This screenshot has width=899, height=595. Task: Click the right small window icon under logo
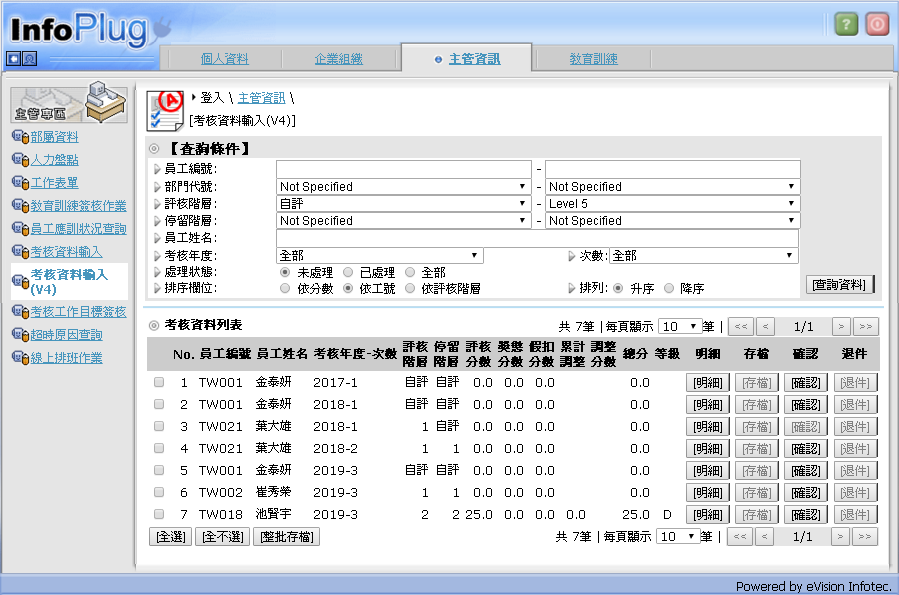29,58
